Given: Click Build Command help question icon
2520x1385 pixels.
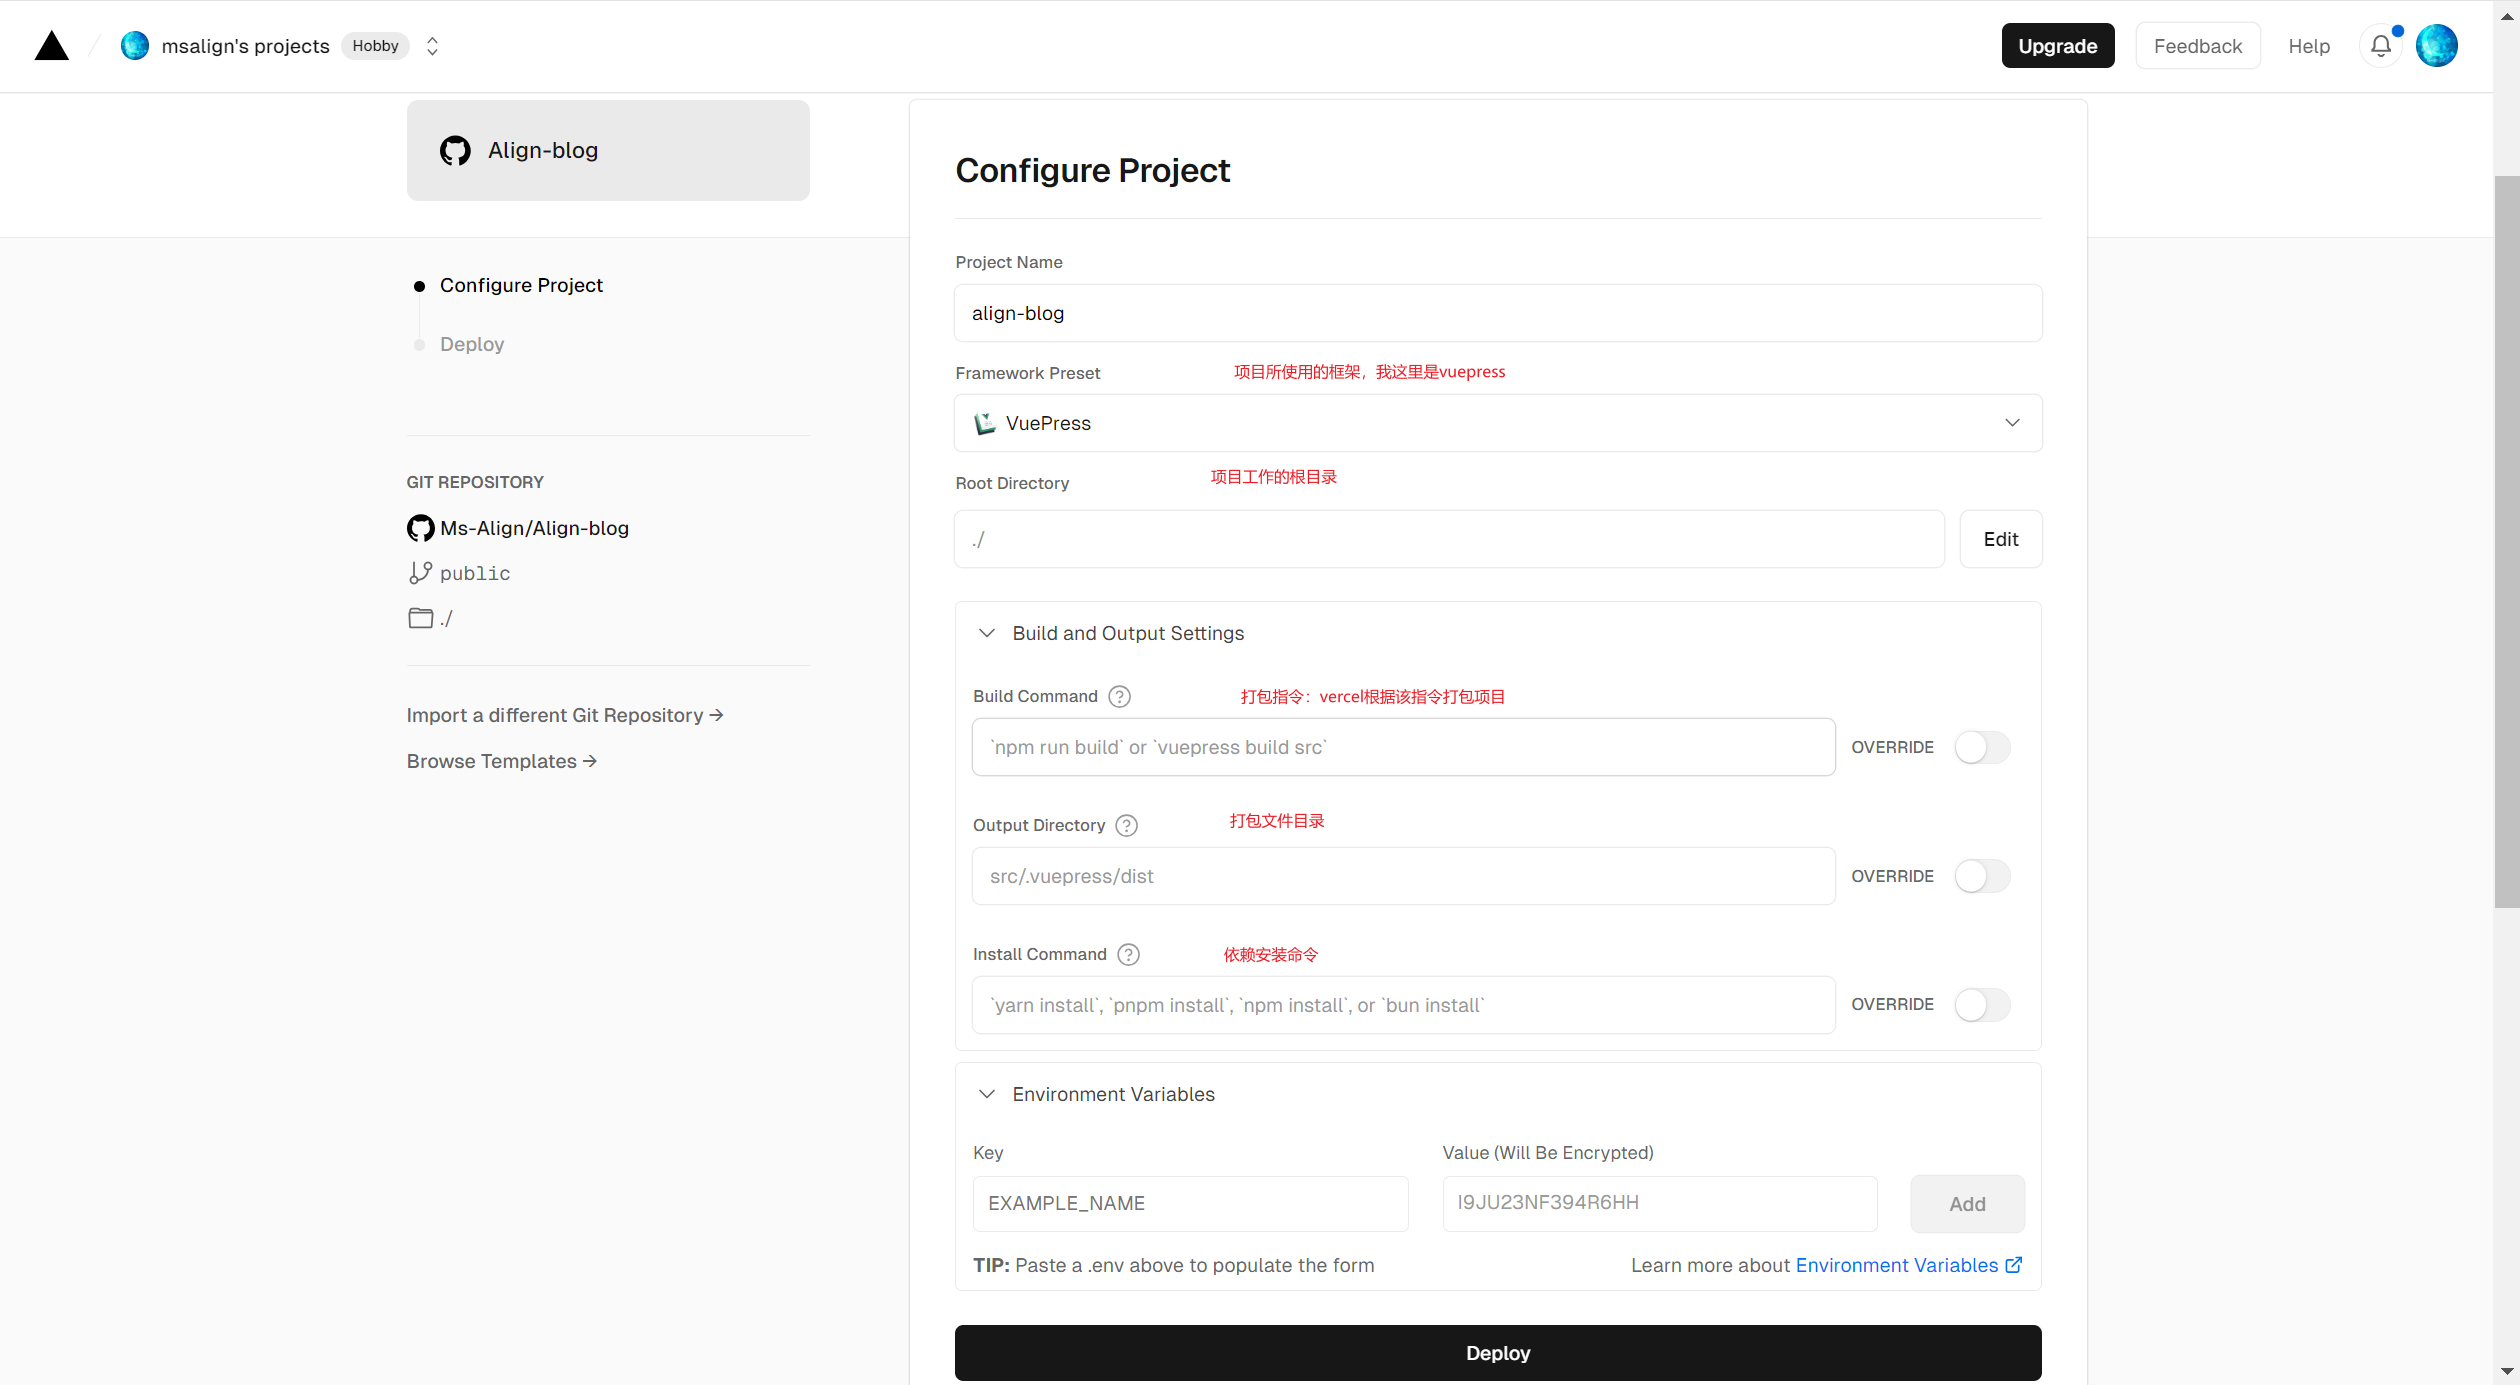Looking at the screenshot, I should (x=1120, y=697).
